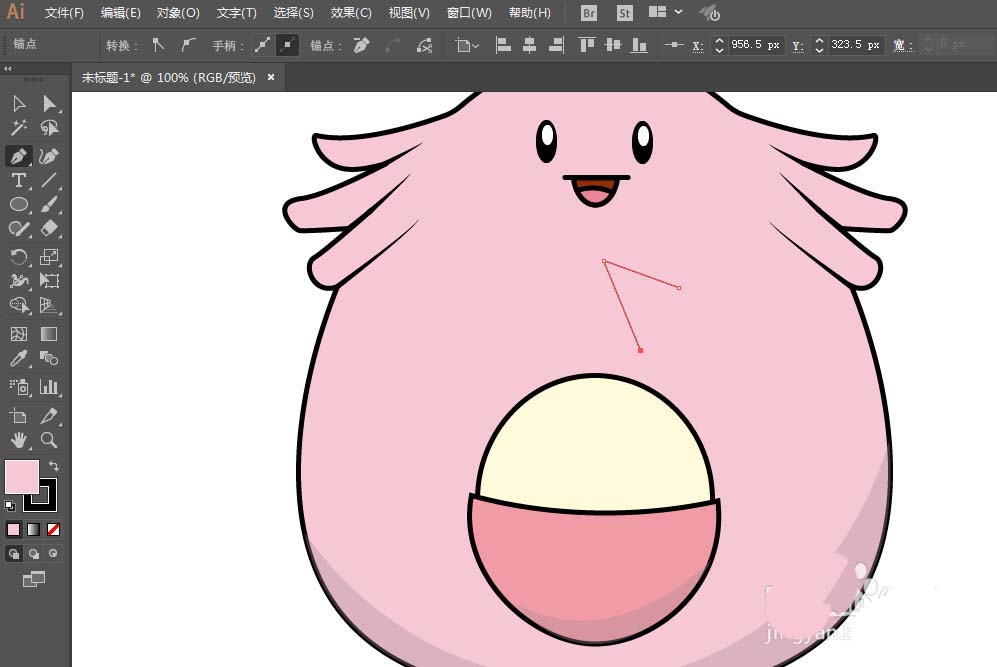Select the Selection tool (black arrow outline)

pyautogui.click(x=19, y=104)
